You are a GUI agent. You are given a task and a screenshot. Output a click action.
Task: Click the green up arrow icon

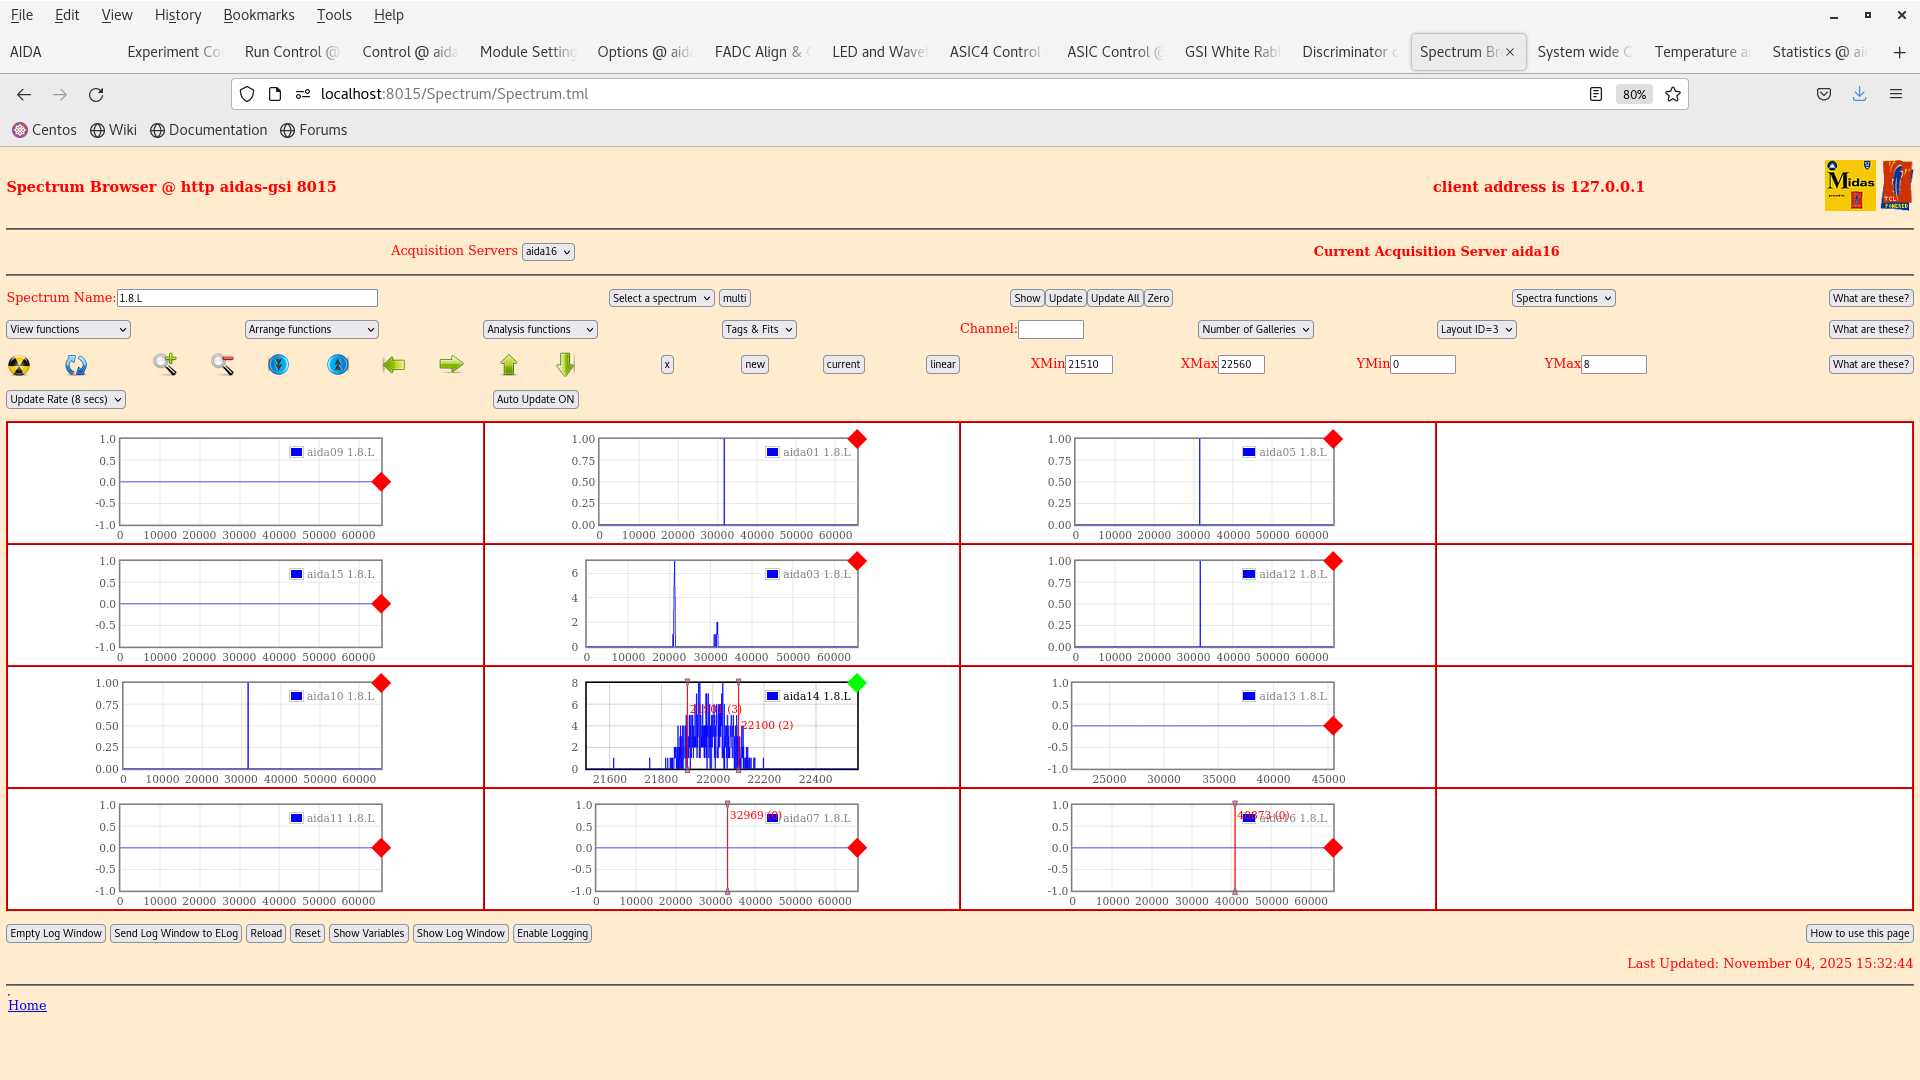point(509,364)
